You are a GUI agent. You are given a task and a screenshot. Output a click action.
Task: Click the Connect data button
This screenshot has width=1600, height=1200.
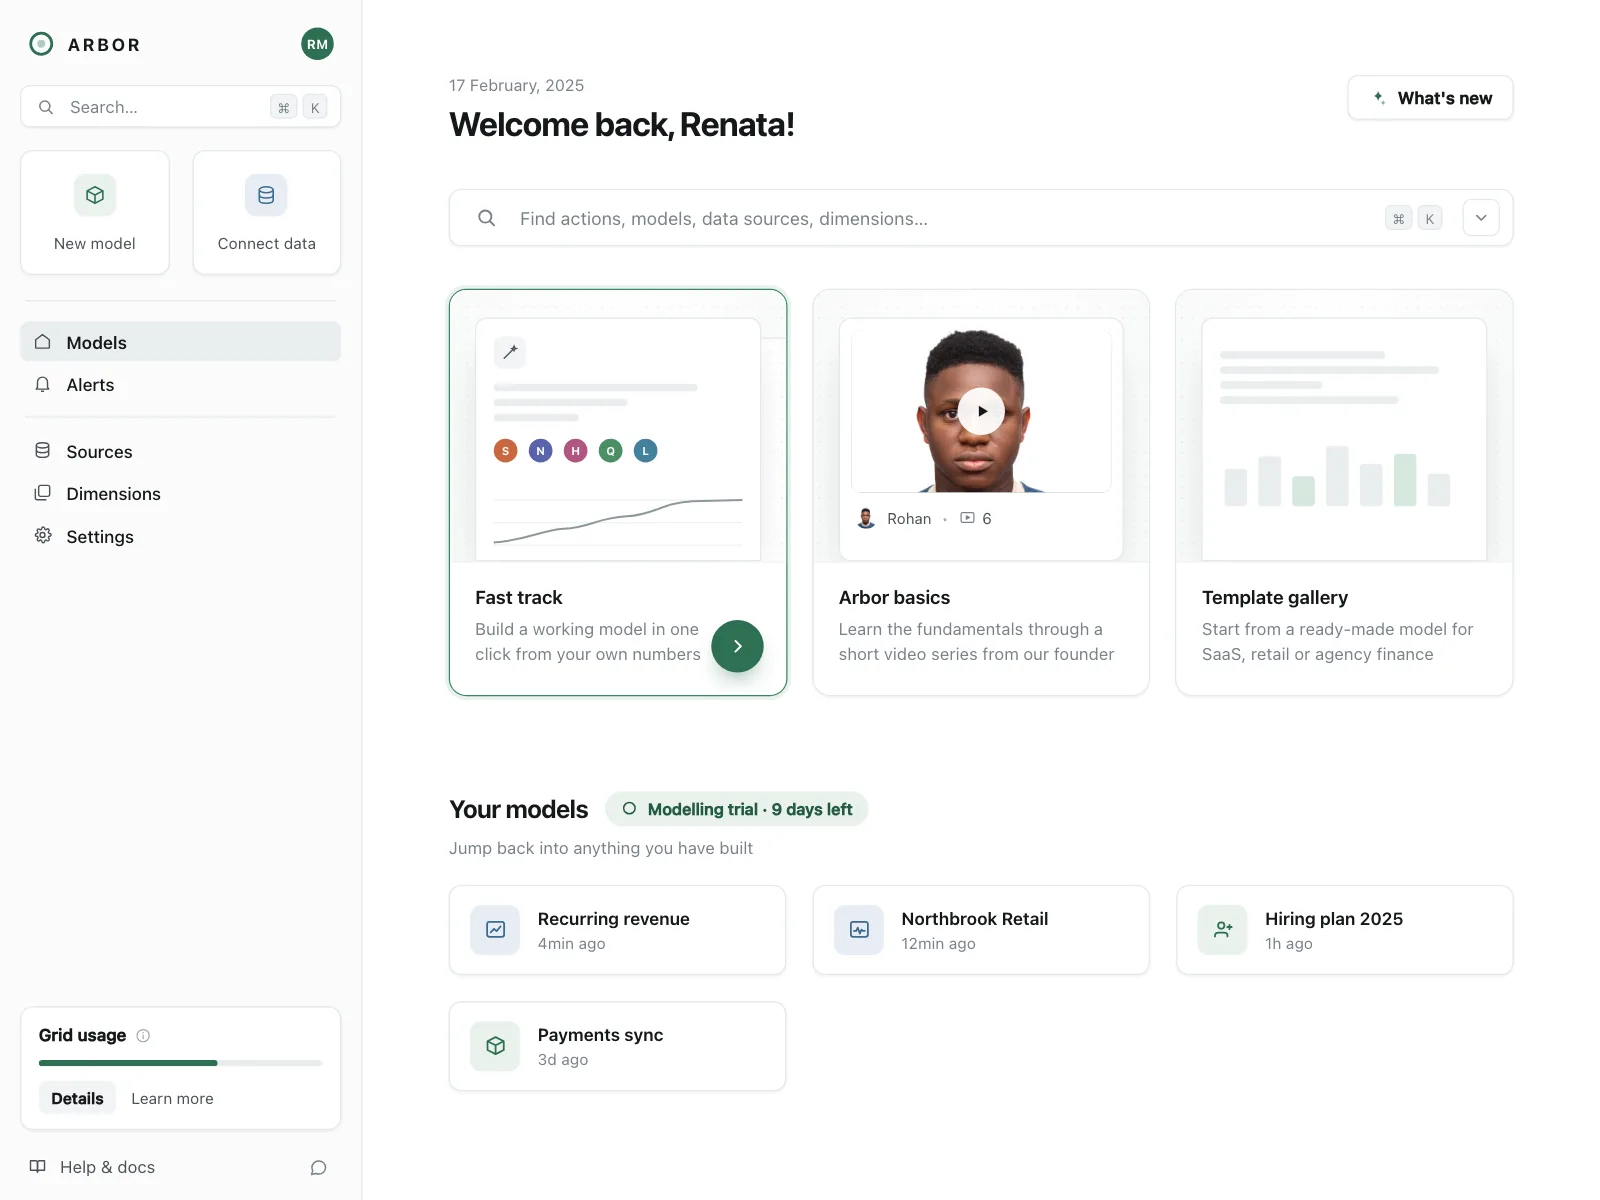[x=267, y=213]
